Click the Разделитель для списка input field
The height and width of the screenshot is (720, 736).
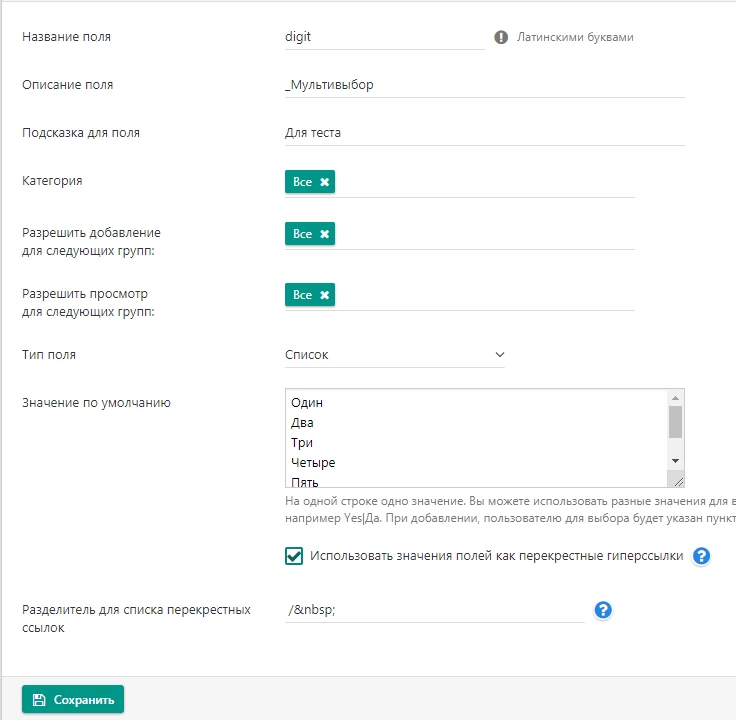[x=434, y=610]
